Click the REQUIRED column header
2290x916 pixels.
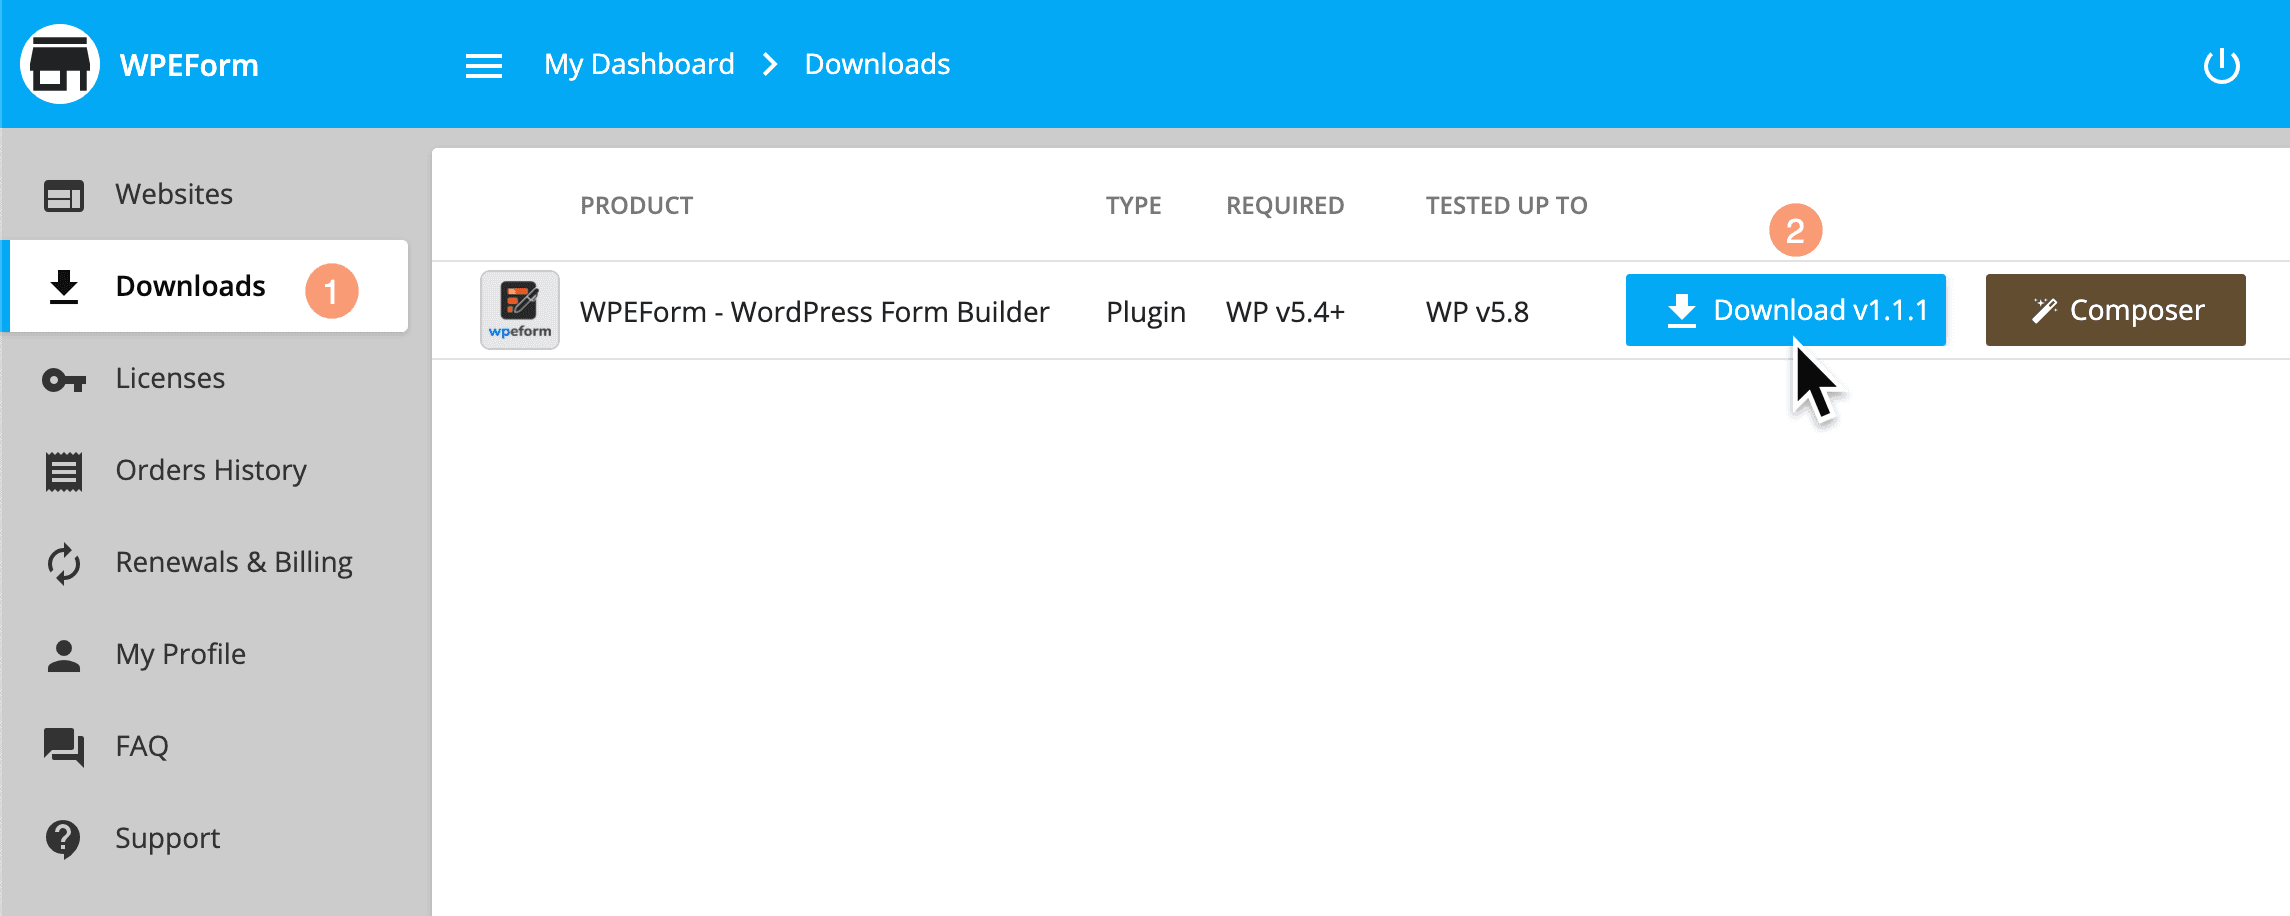(x=1285, y=206)
